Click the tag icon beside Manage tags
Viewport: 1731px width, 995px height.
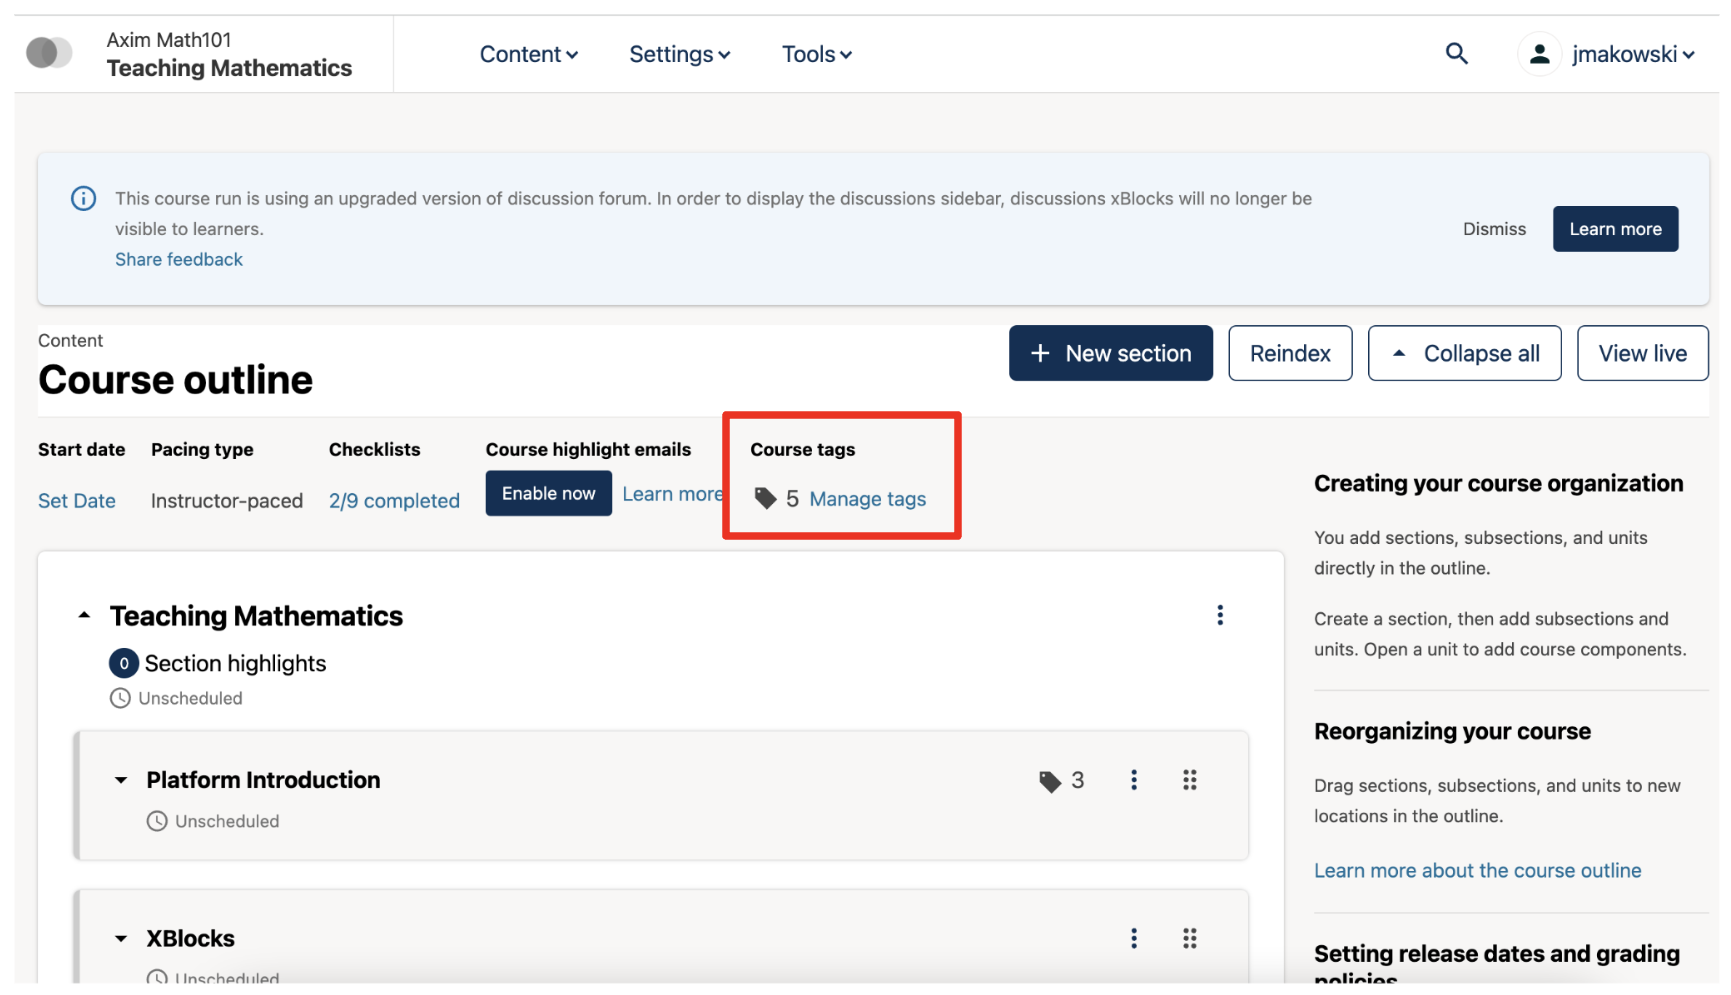point(766,498)
